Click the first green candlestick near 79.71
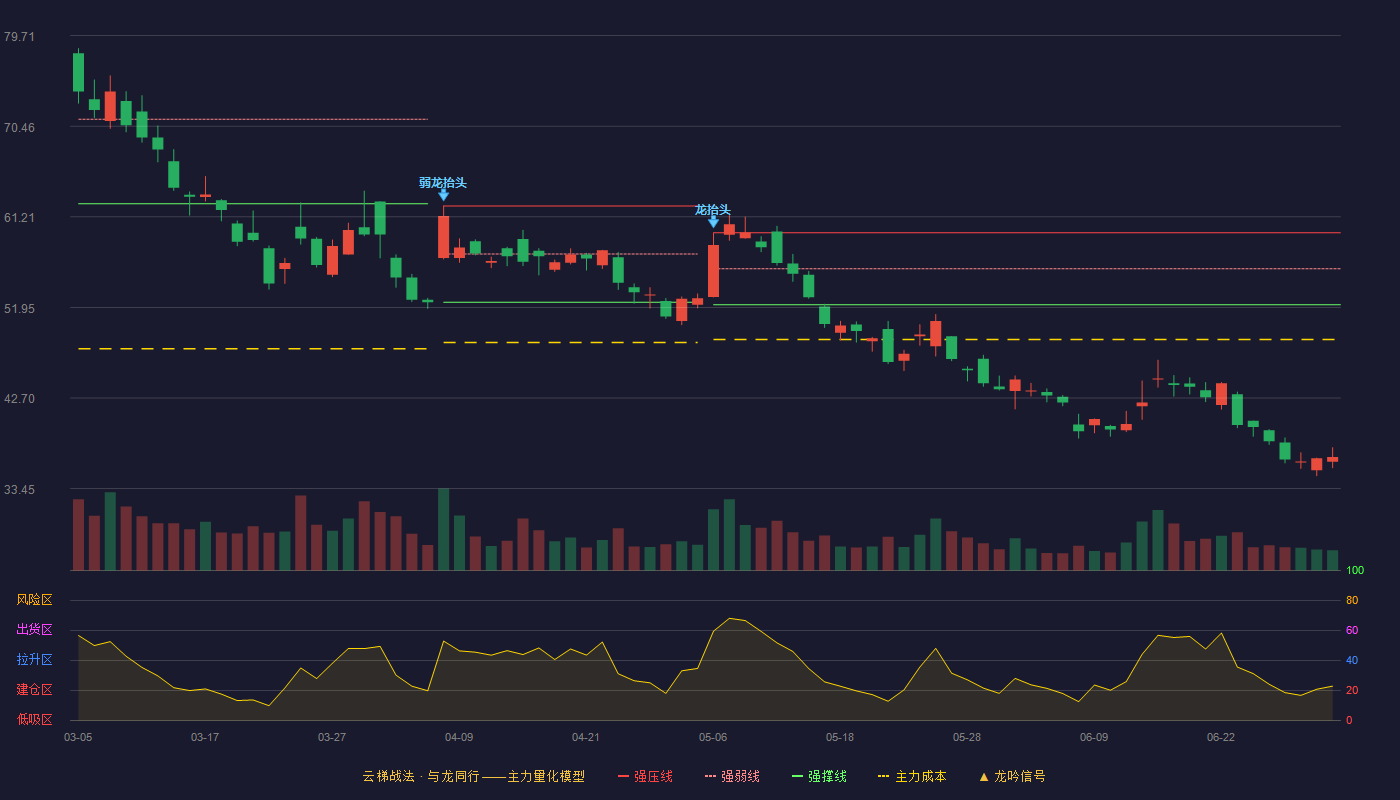 pos(78,72)
